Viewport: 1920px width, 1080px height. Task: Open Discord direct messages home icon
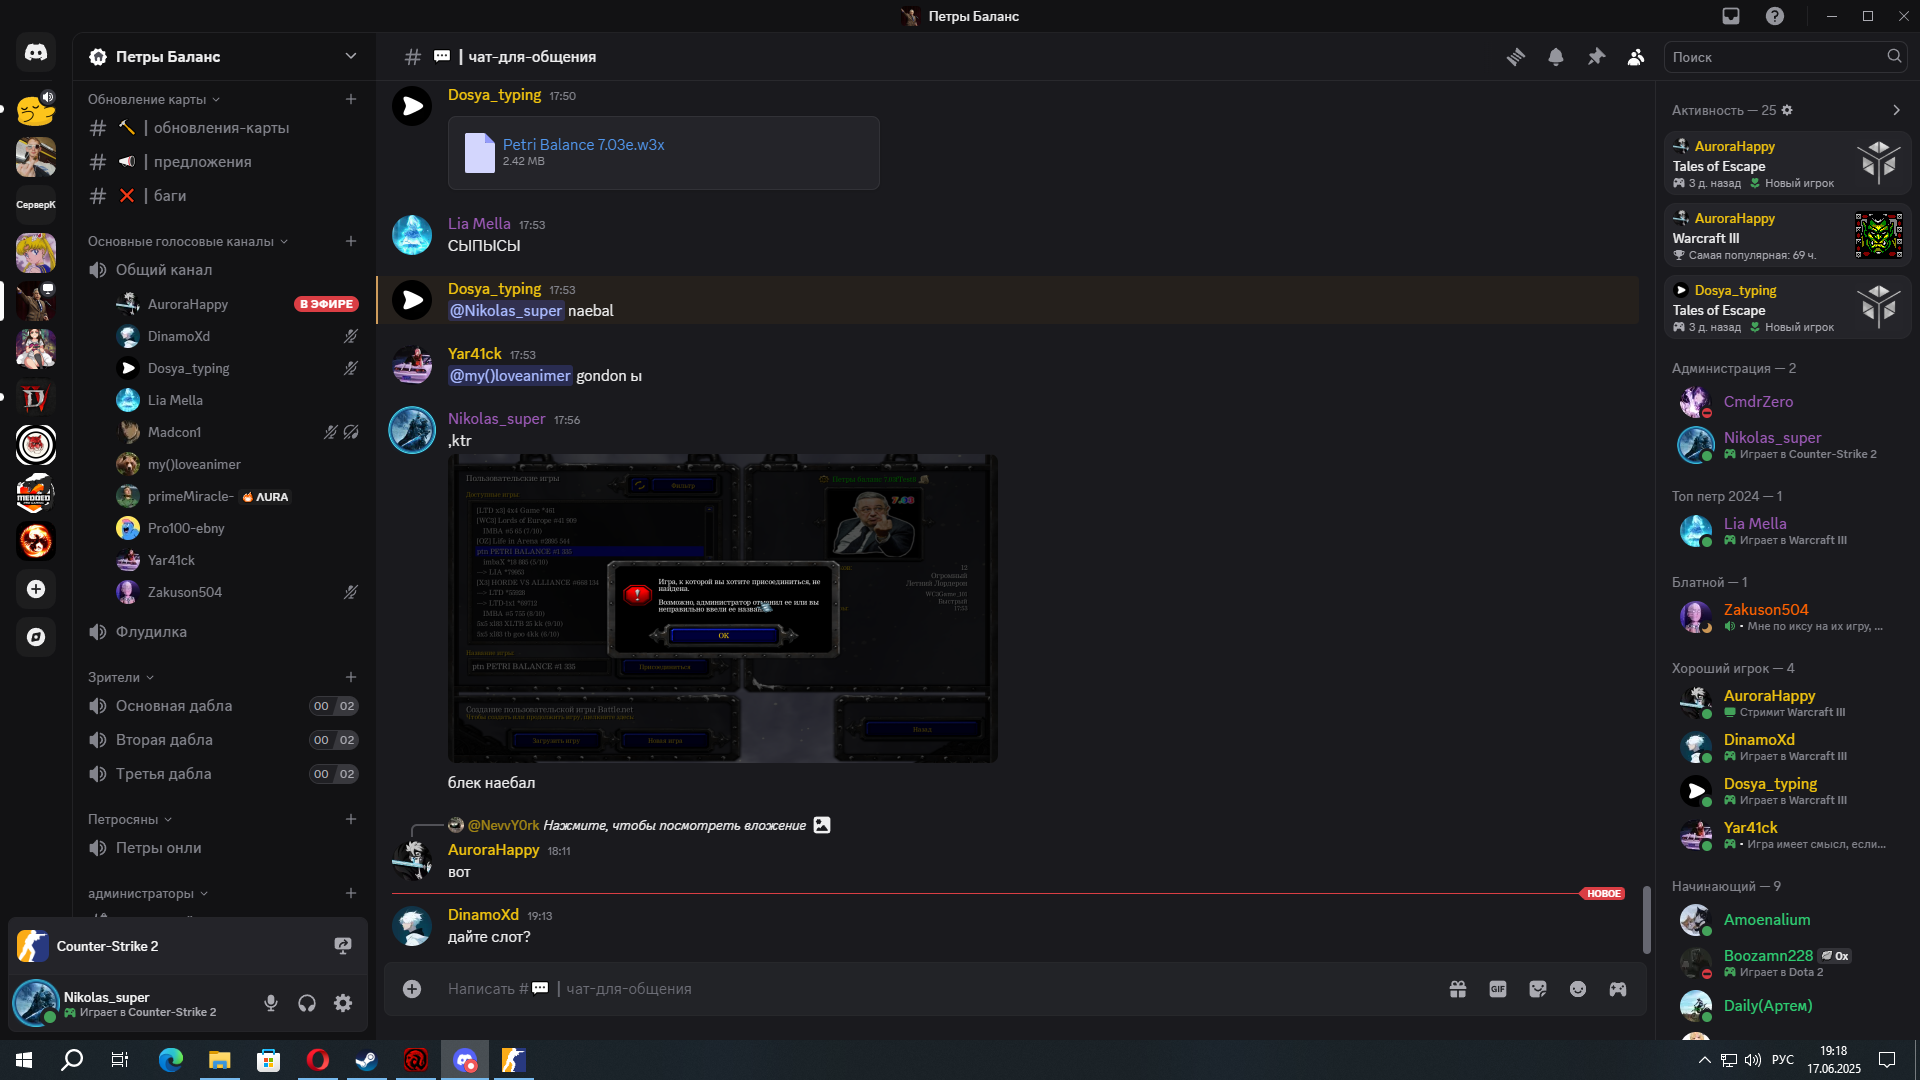pos(36,52)
